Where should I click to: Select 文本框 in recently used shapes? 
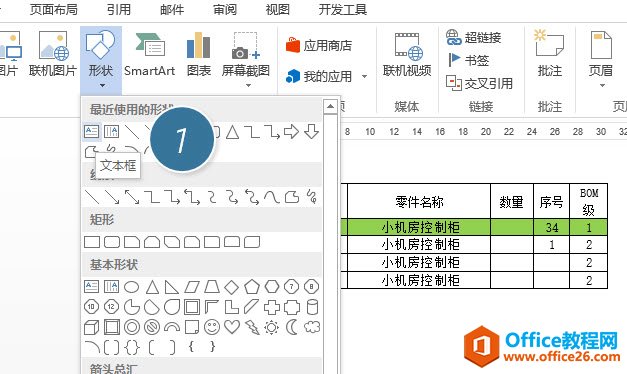(92, 131)
